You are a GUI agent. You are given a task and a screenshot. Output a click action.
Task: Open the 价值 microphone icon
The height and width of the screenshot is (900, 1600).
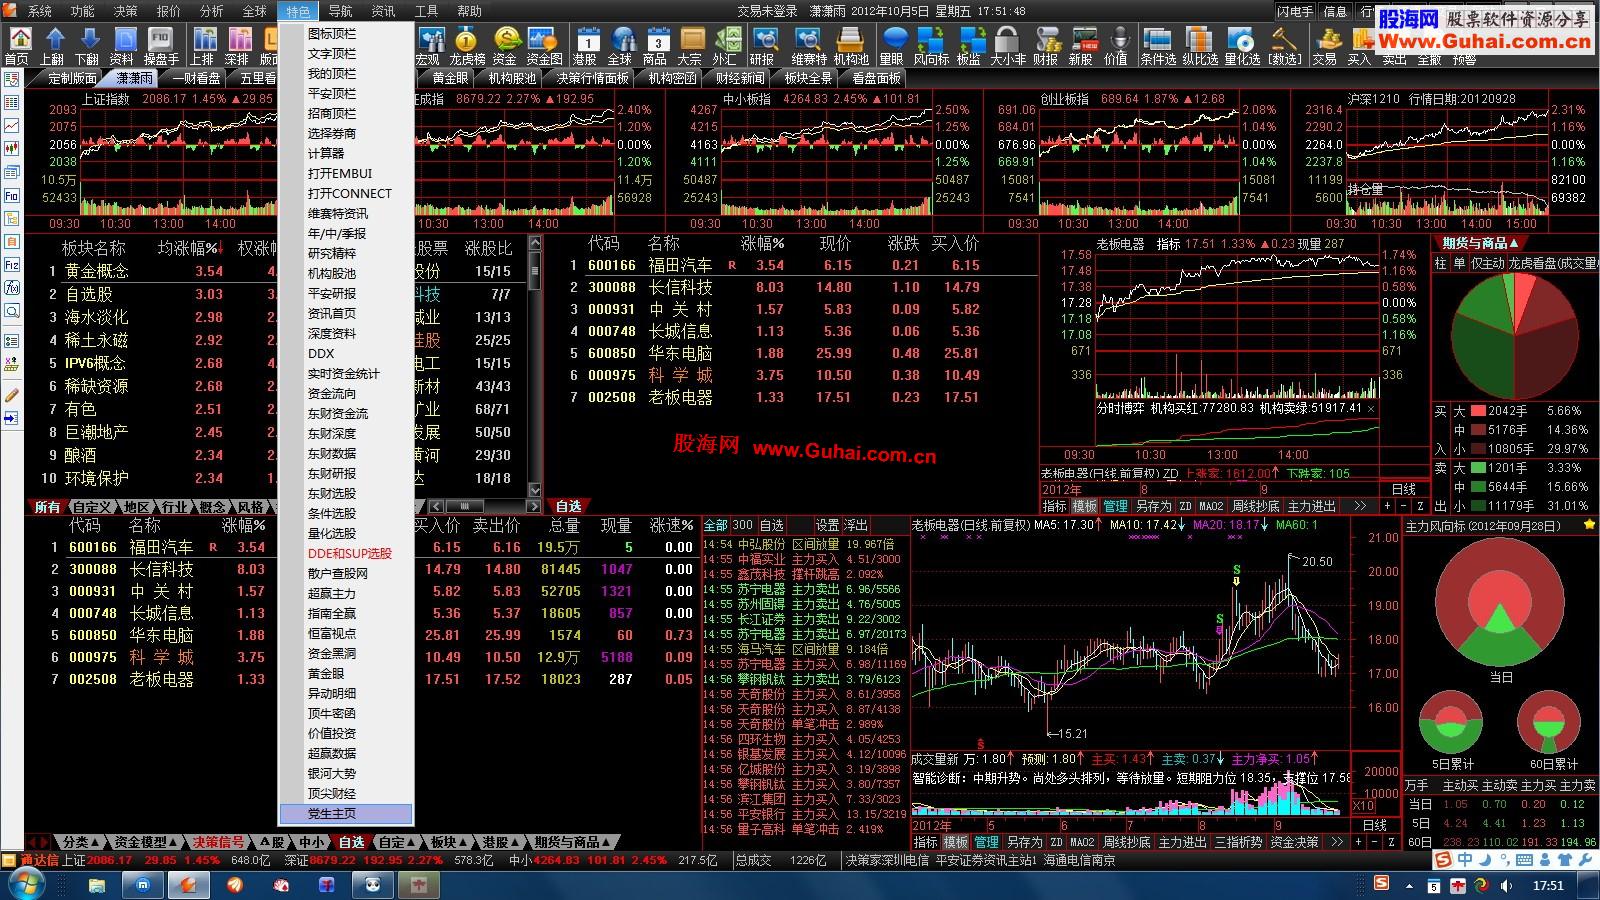(x=1116, y=47)
